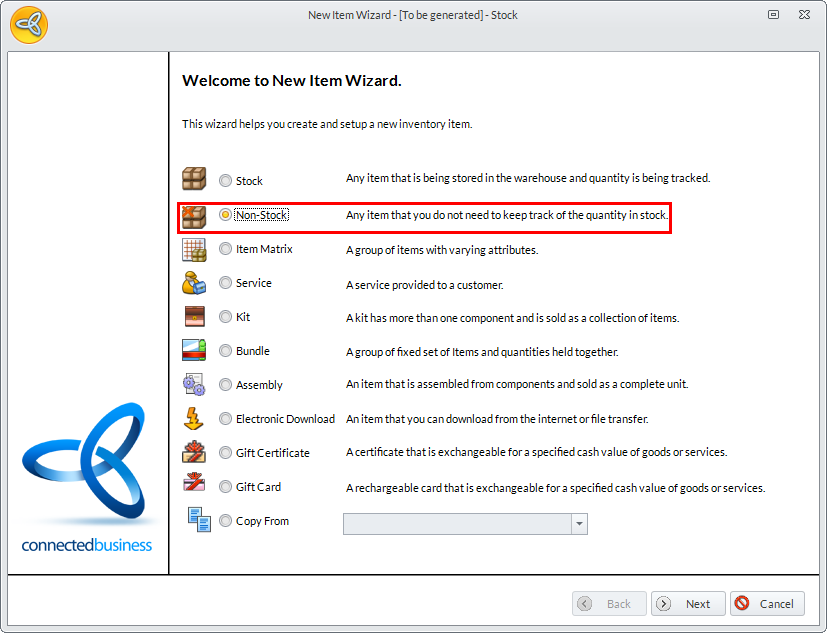
Task: Click the Gift Certificate description text
Action: tap(536, 452)
